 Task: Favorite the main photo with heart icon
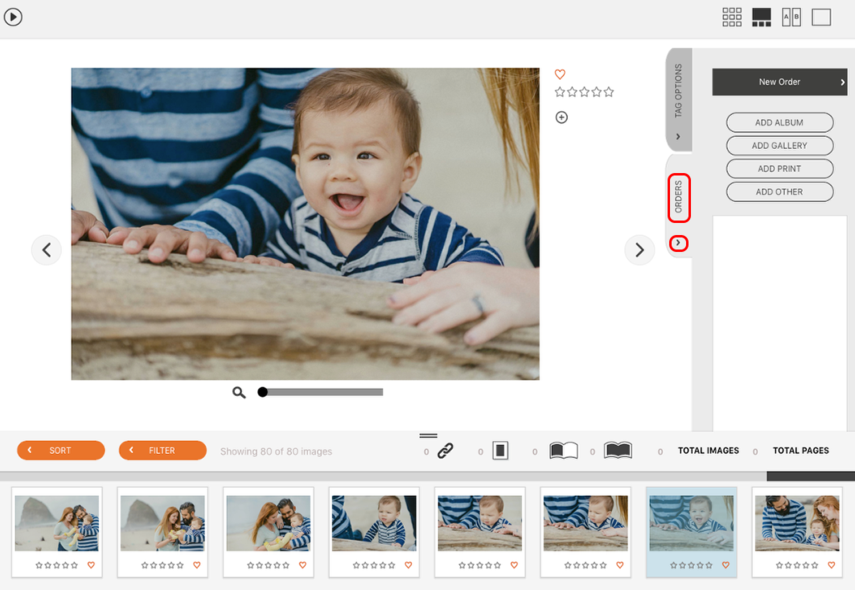(x=560, y=74)
